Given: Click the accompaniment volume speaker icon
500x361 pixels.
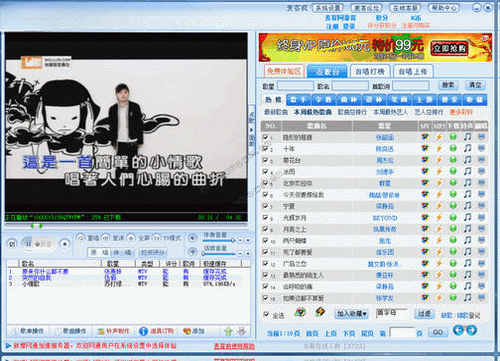Looking at the screenshot, I should point(193,238).
